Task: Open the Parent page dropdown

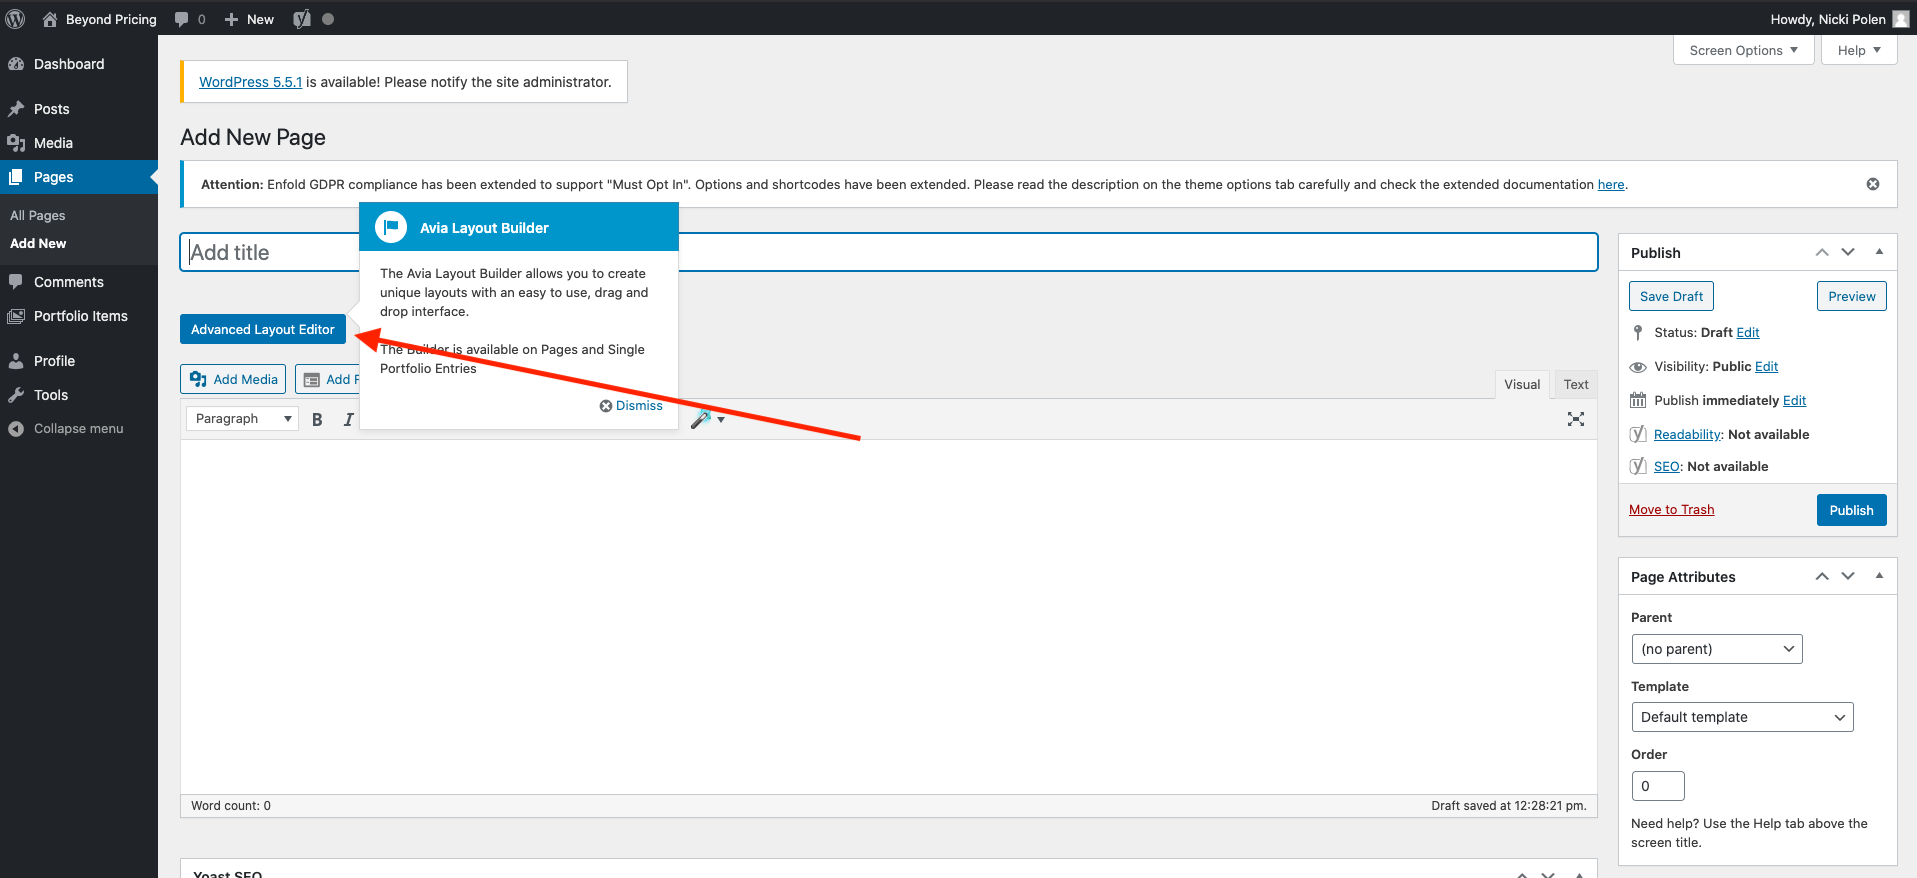Action: click(1717, 649)
